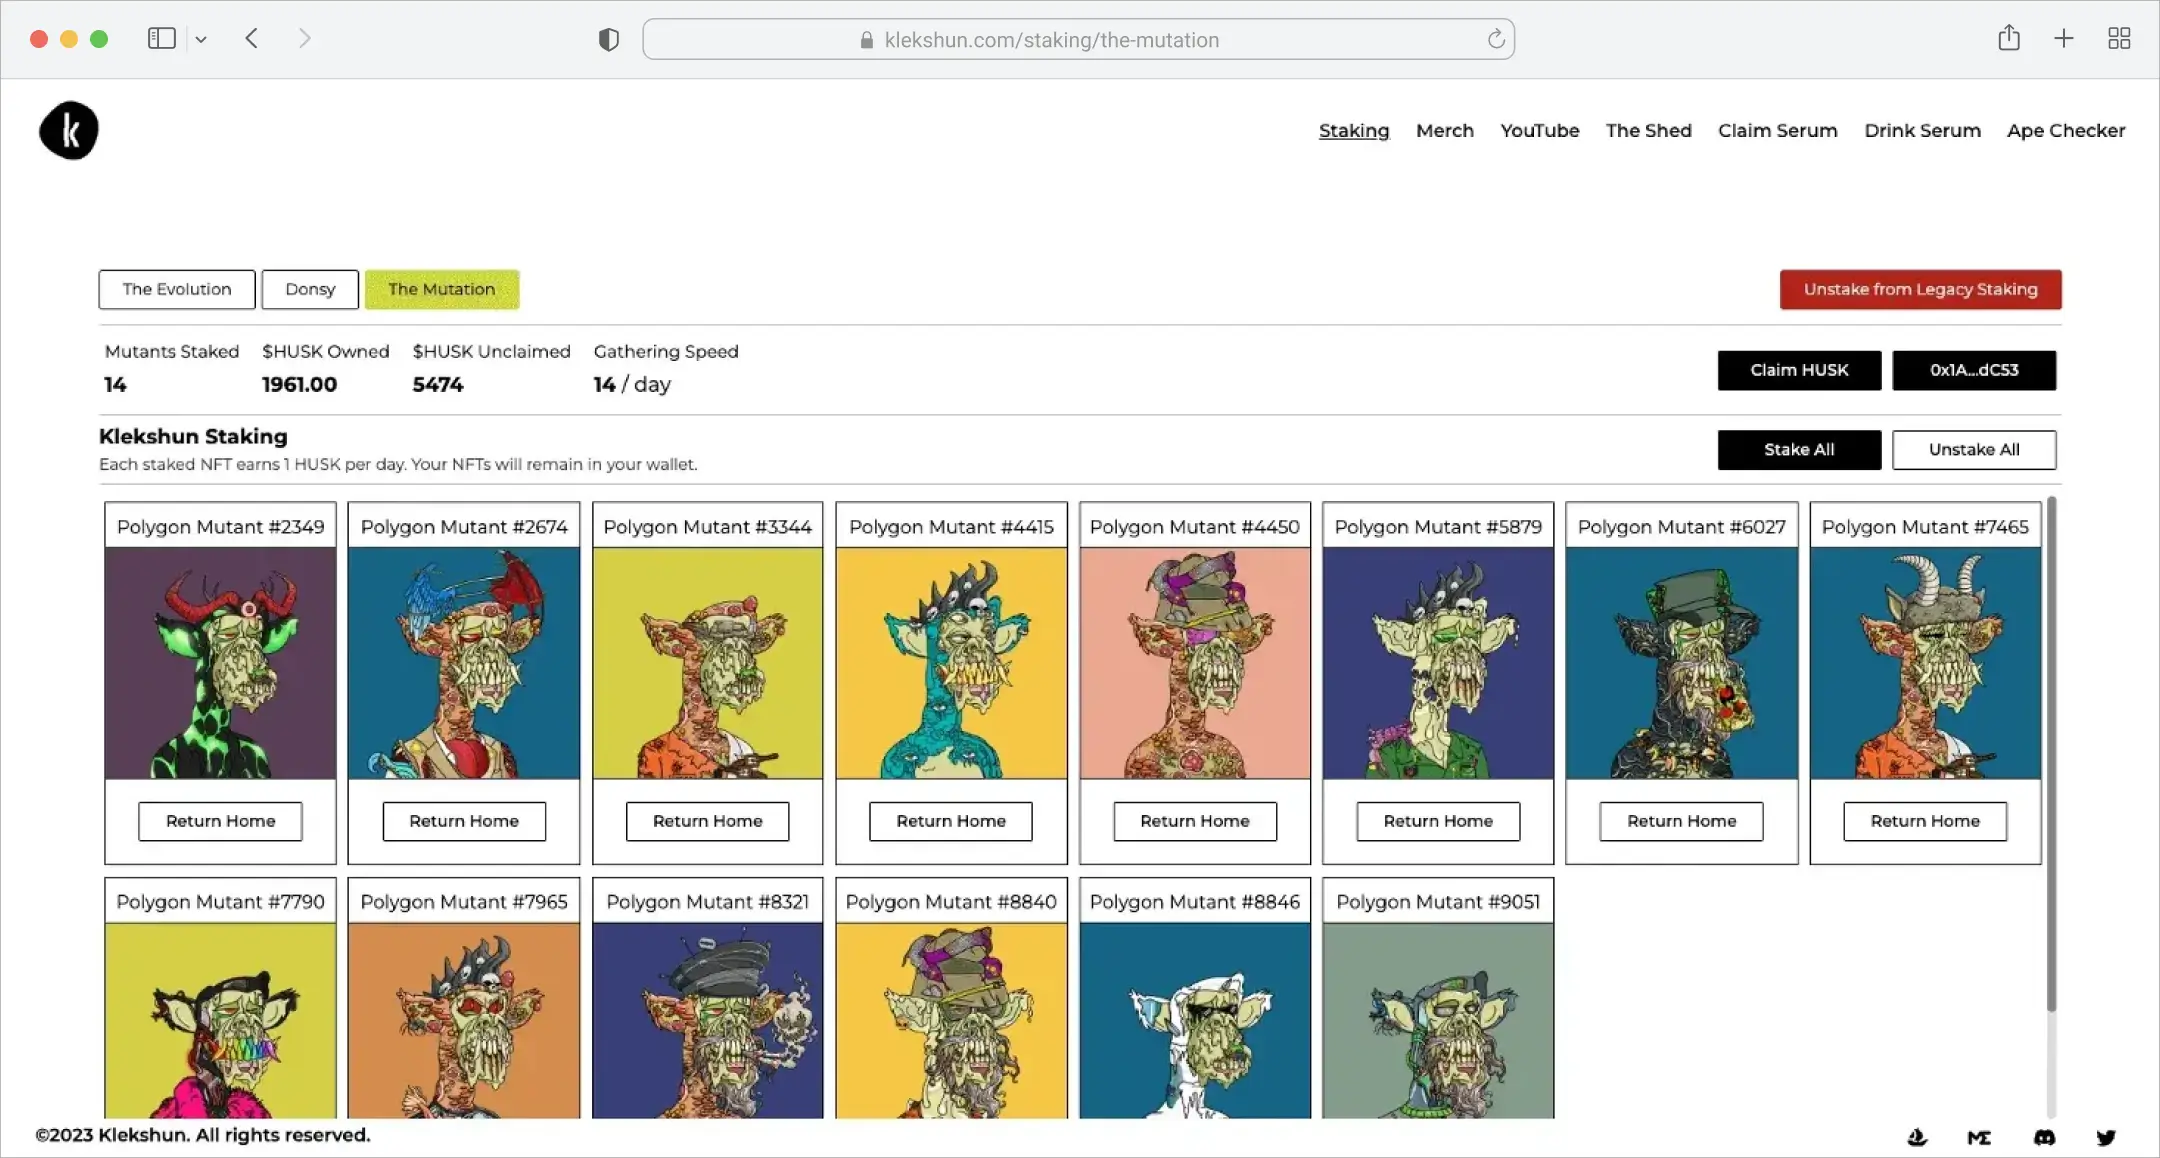The height and width of the screenshot is (1158, 2160).
Task: Select Polygon Mutant #2674 artwork
Action: coord(464,663)
